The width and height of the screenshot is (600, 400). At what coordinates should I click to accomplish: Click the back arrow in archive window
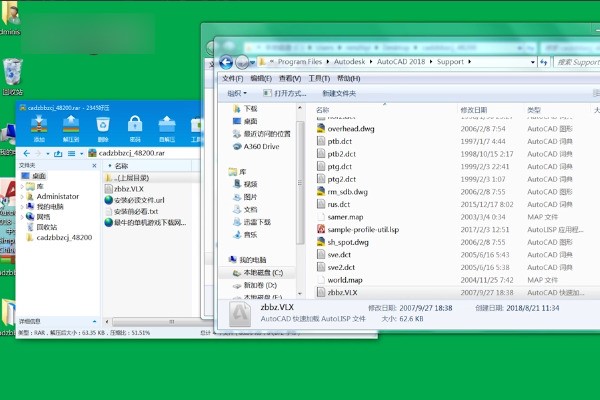pos(26,153)
